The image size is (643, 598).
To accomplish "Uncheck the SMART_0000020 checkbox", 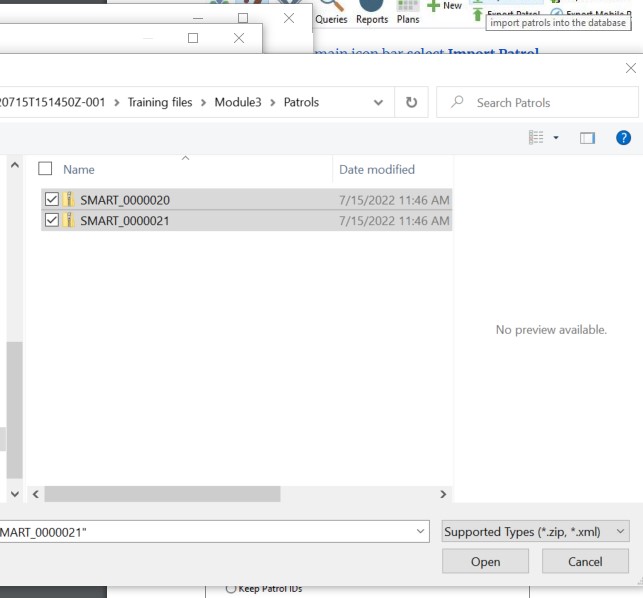I will coord(51,200).
